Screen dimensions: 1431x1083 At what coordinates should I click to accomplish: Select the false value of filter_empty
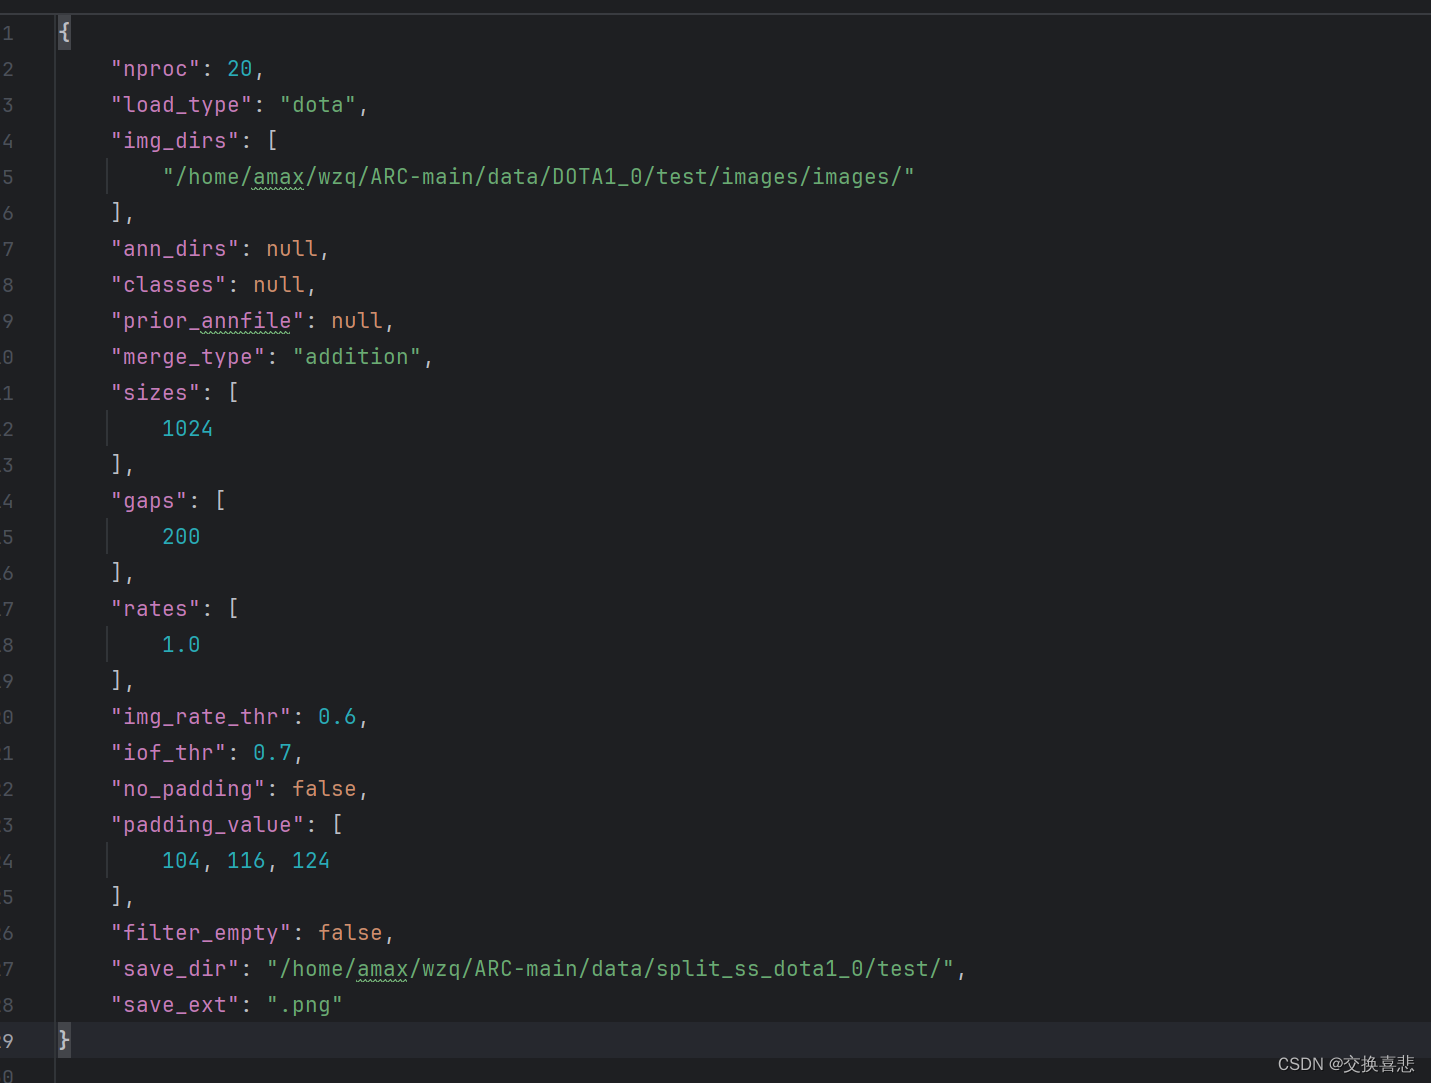350,933
